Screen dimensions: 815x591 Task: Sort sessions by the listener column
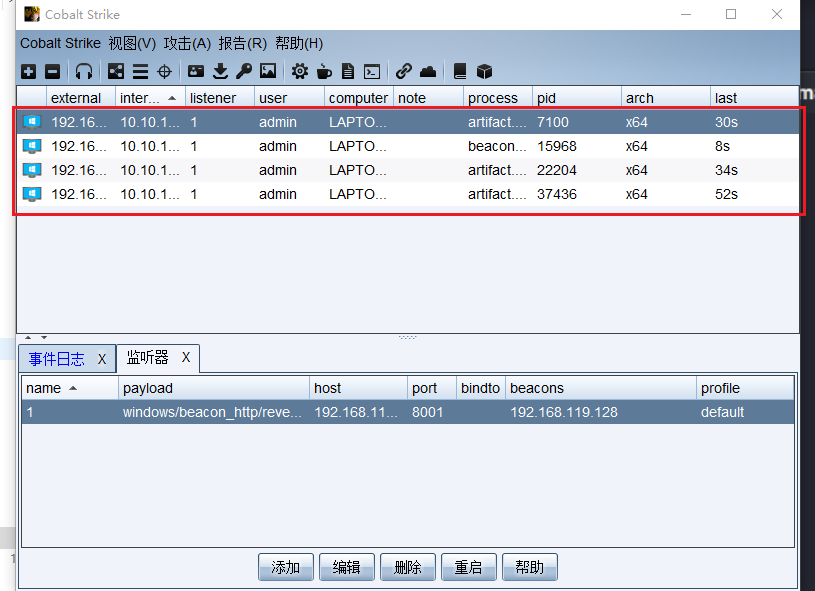pos(220,98)
